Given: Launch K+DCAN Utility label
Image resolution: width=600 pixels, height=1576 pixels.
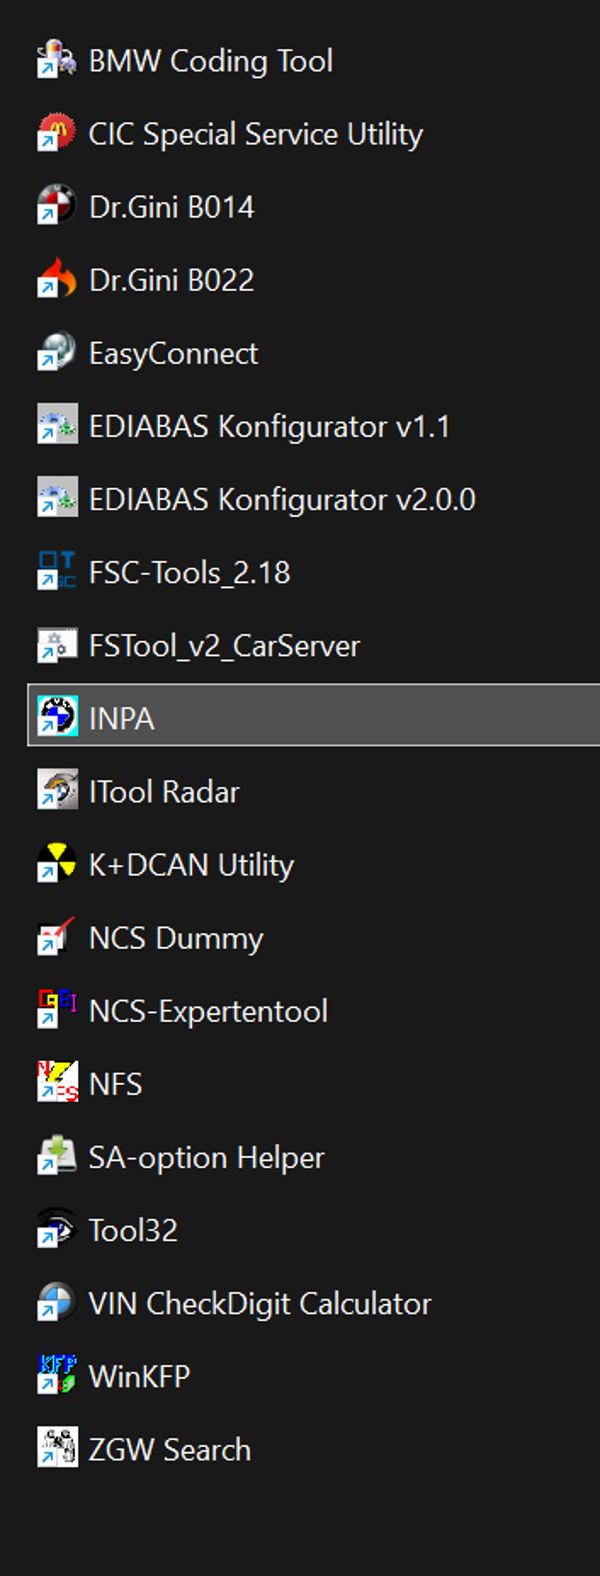Looking at the screenshot, I should coord(192,865).
